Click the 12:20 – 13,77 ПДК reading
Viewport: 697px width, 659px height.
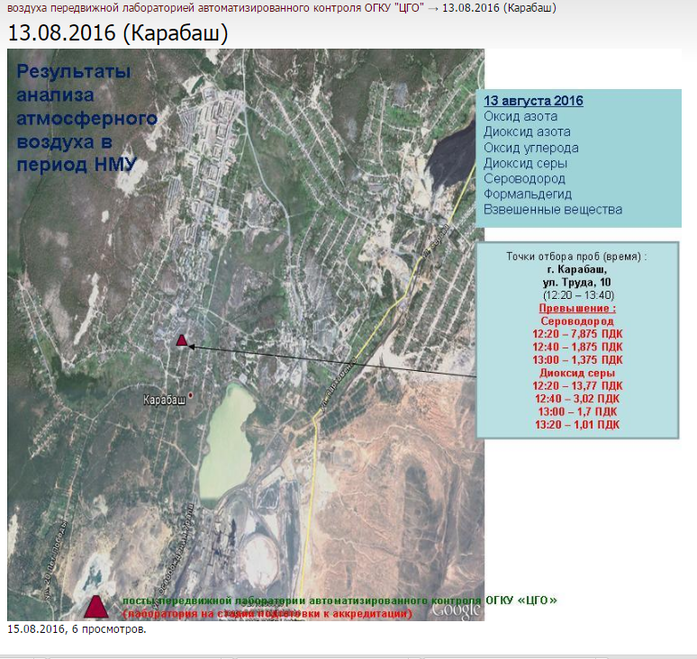578,385
